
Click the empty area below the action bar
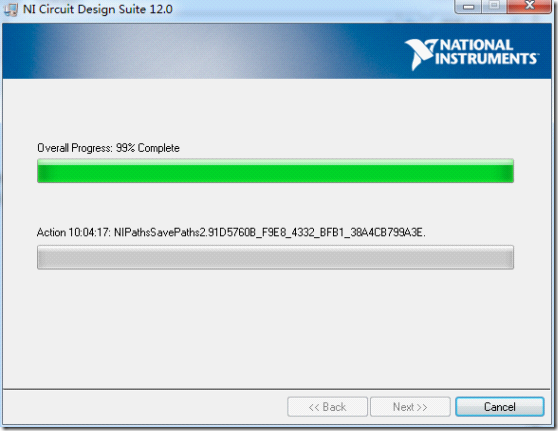click(x=276, y=327)
